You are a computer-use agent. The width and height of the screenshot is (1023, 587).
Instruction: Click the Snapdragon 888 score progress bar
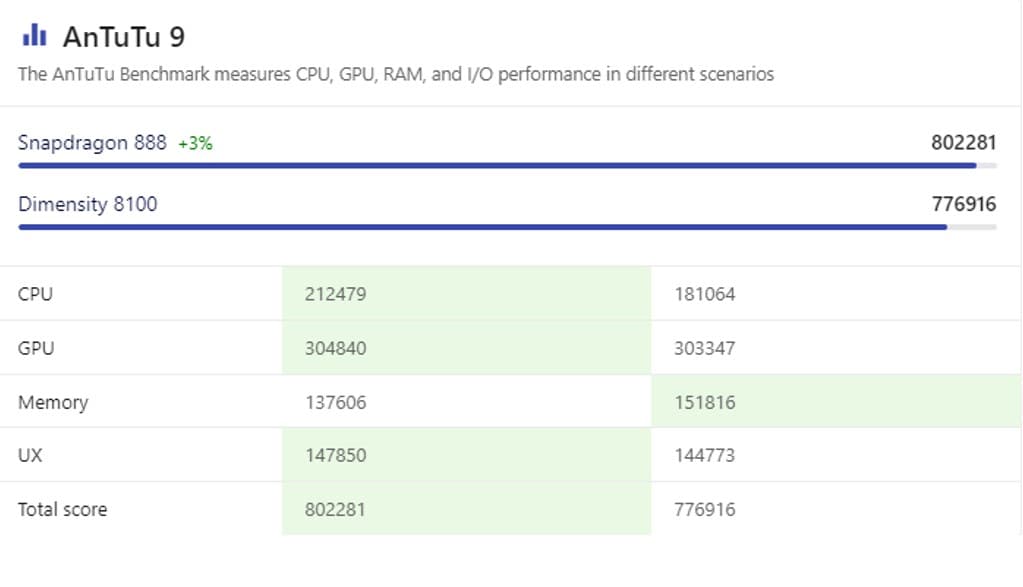coord(508,166)
